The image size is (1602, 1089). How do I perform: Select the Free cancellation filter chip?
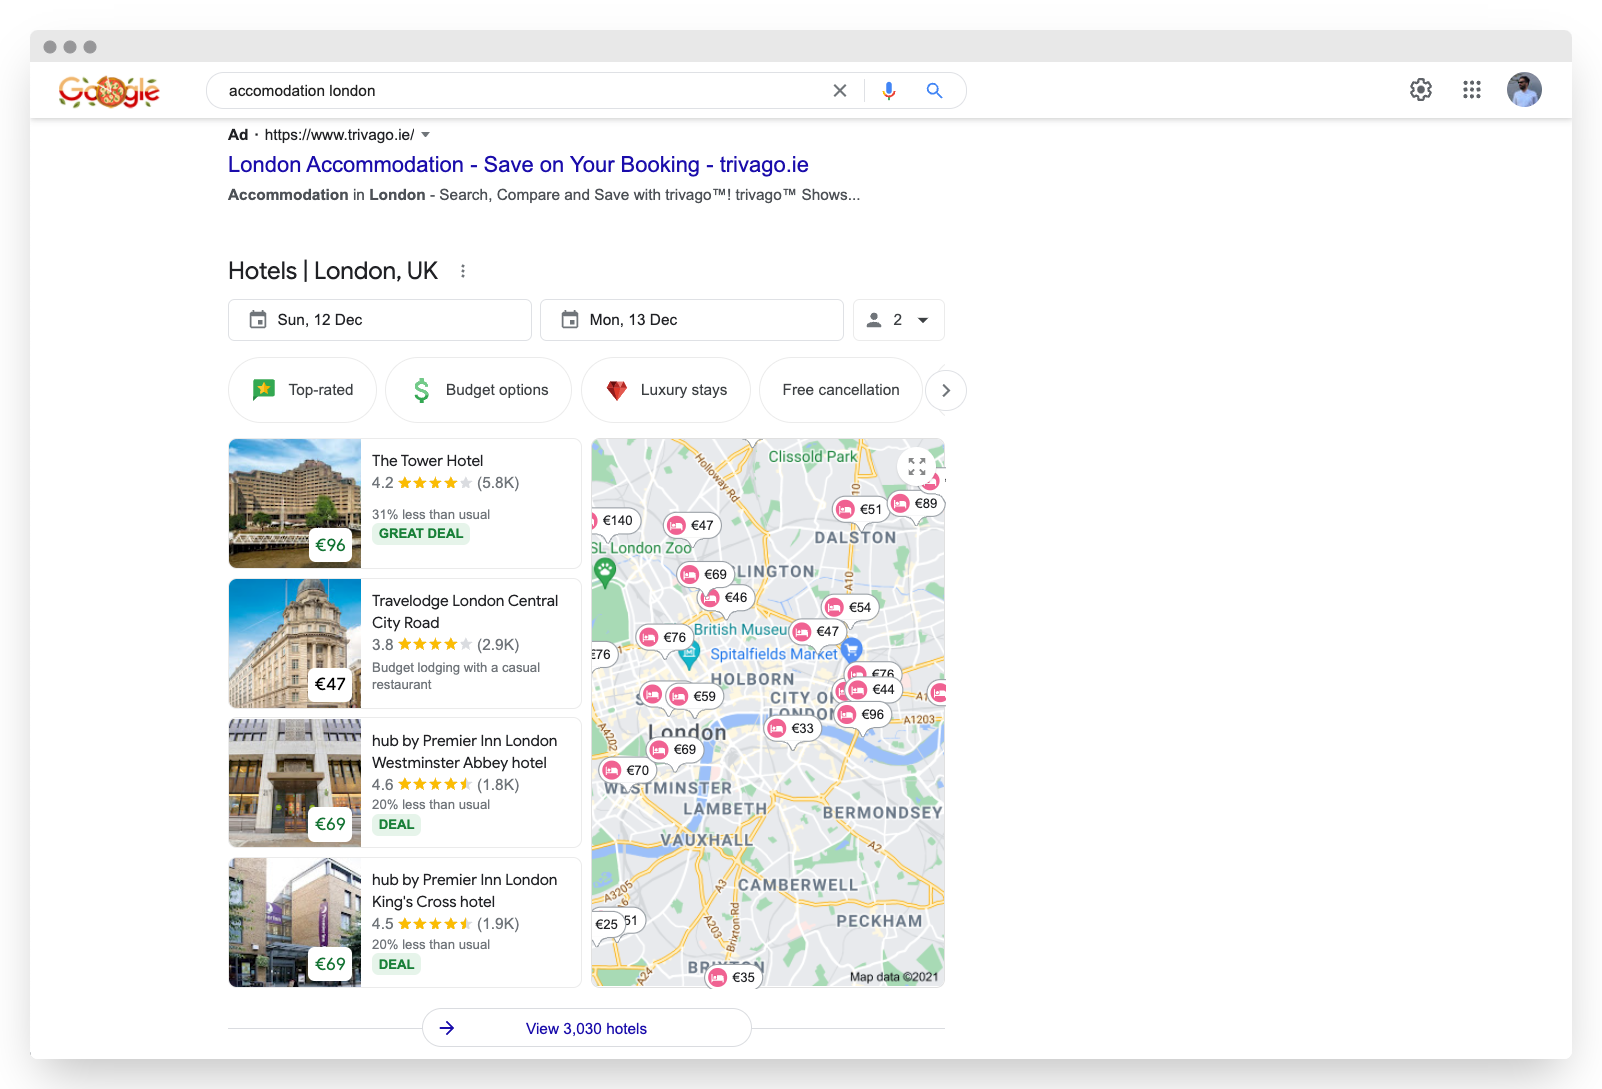(x=841, y=390)
